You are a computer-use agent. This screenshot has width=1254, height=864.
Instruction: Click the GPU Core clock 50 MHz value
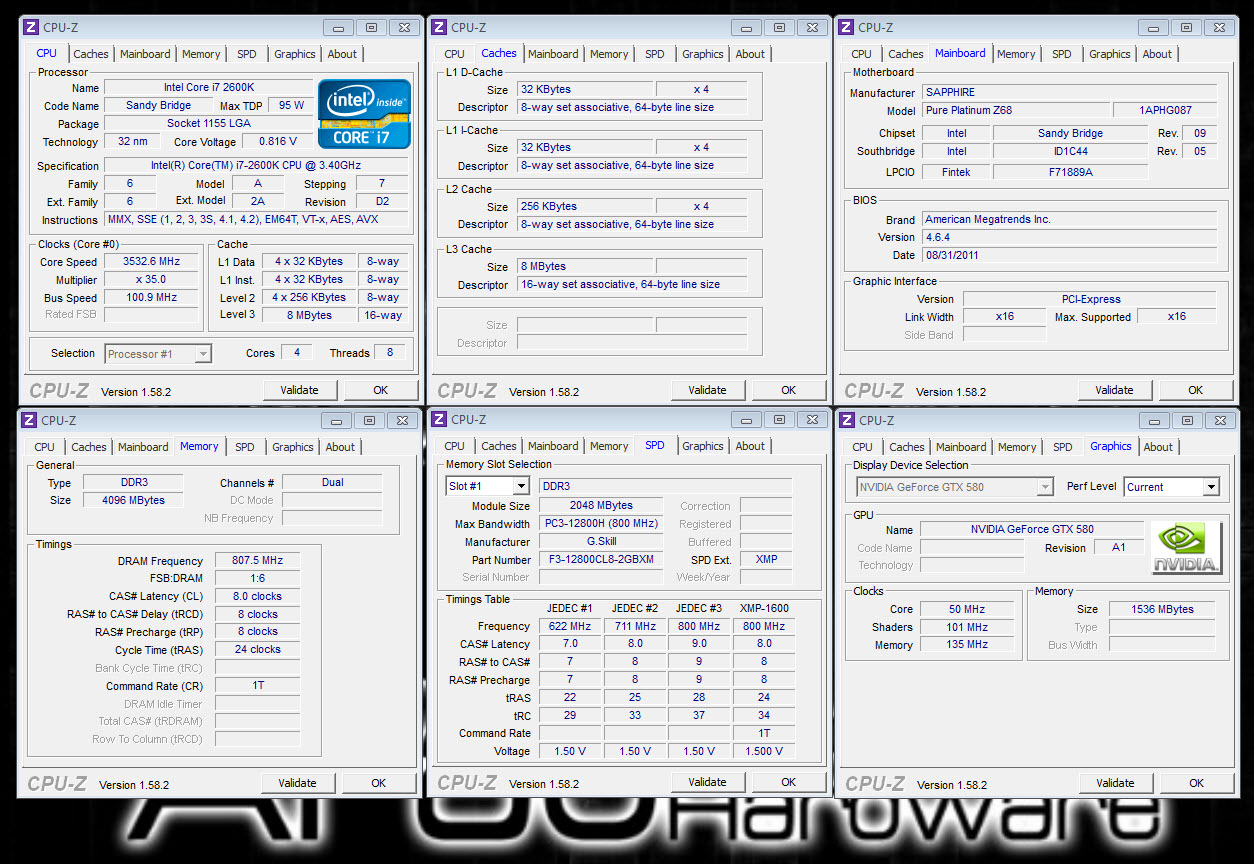(967, 610)
